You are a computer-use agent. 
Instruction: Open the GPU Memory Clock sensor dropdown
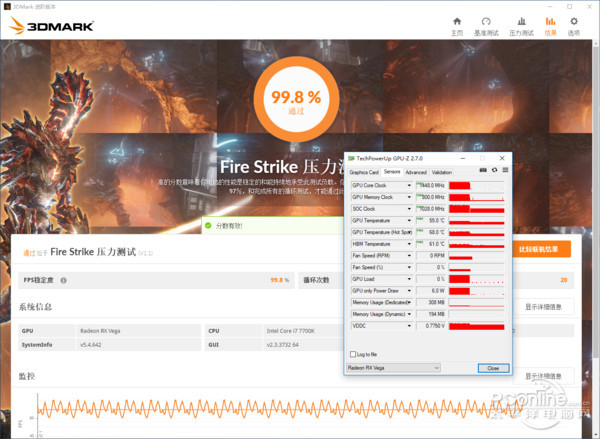coord(409,197)
